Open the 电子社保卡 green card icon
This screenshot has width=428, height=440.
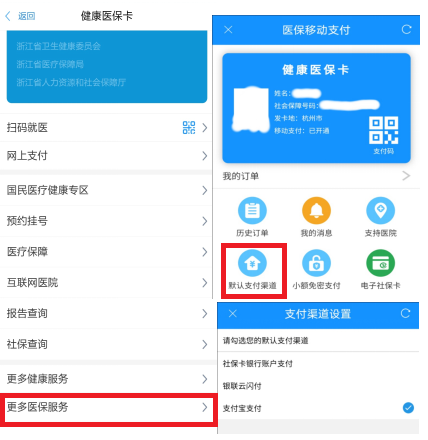click(380, 263)
